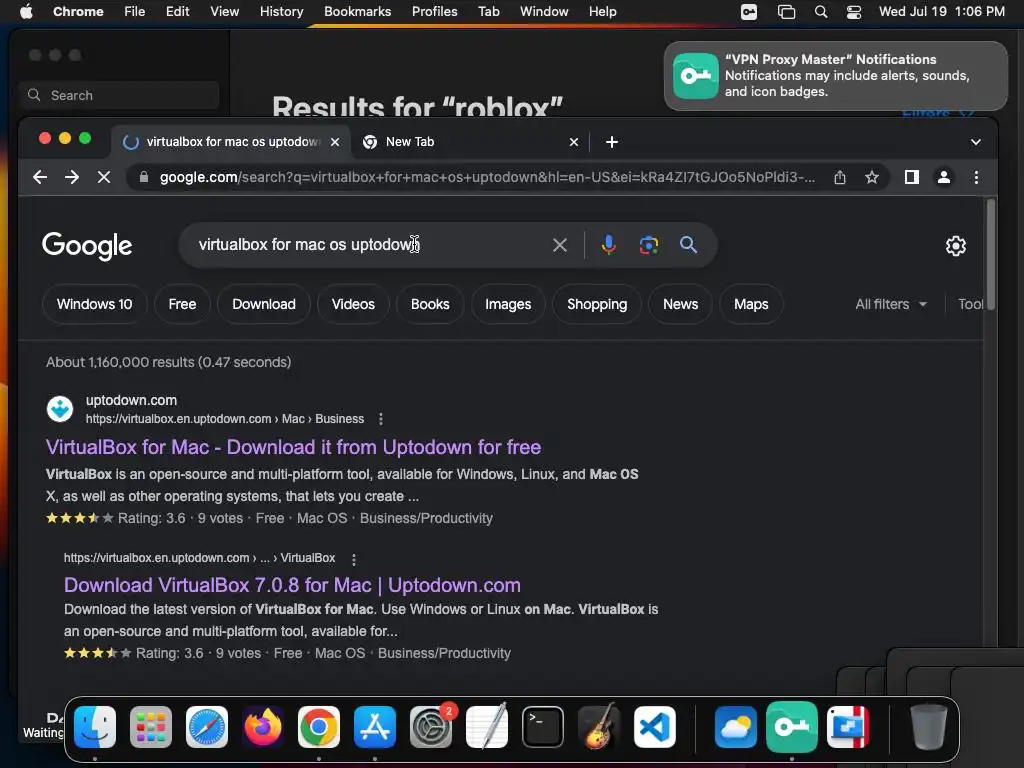Open Launchpad from the Dock
The image size is (1024, 768).
tap(151, 727)
